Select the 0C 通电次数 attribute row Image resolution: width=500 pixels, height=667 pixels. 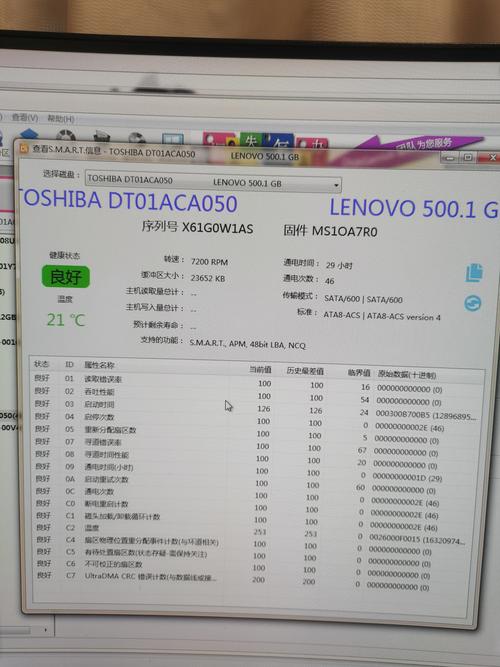click(256, 496)
